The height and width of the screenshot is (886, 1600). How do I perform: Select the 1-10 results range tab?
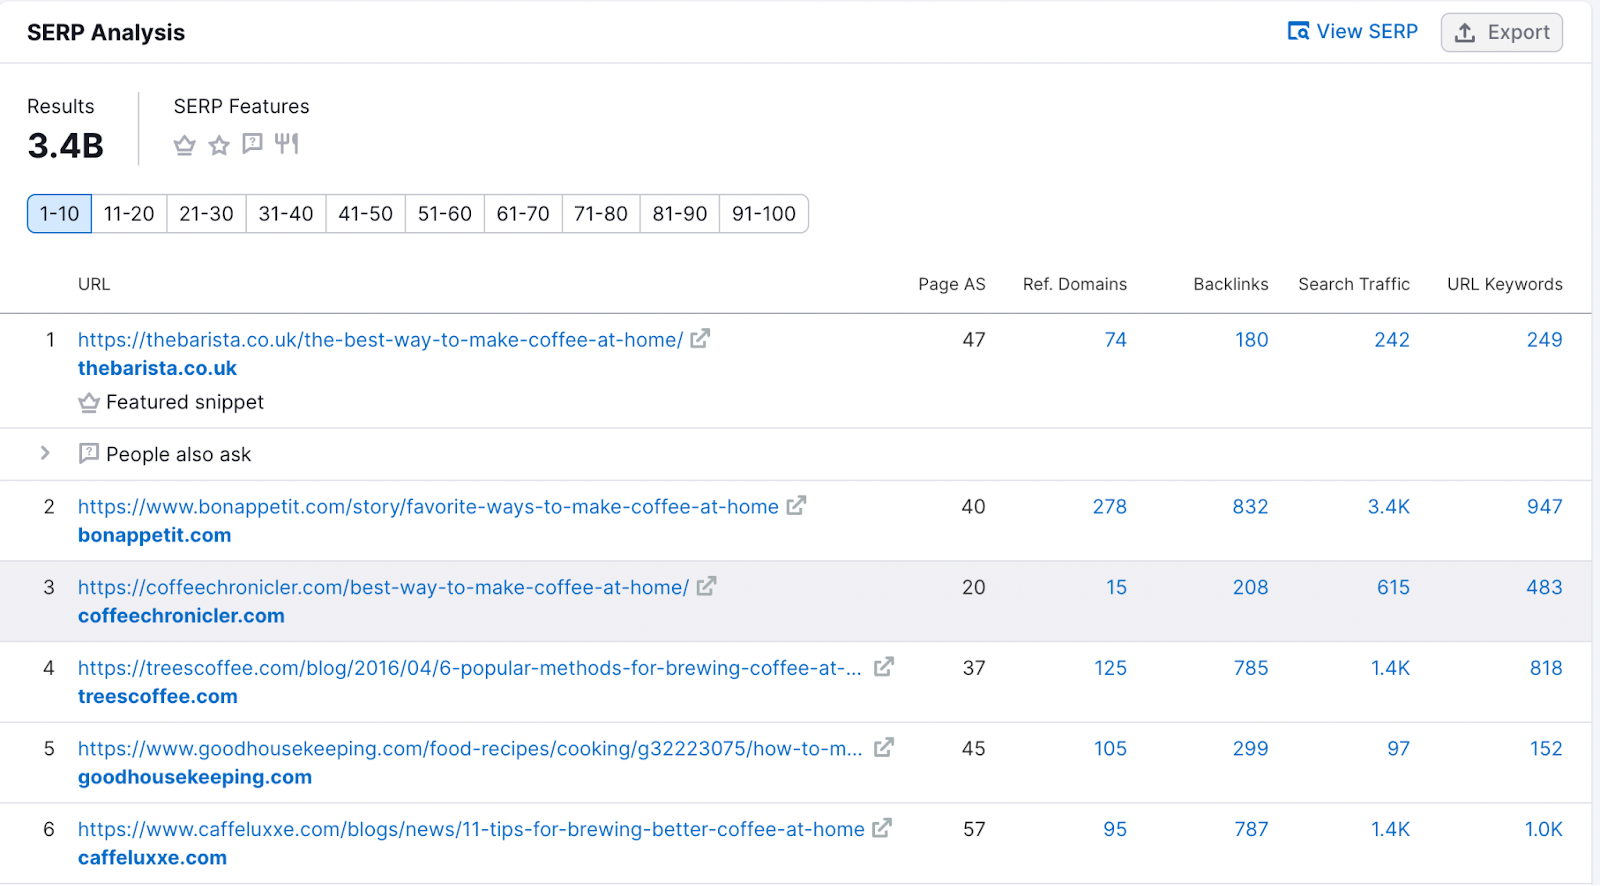pyautogui.click(x=59, y=214)
